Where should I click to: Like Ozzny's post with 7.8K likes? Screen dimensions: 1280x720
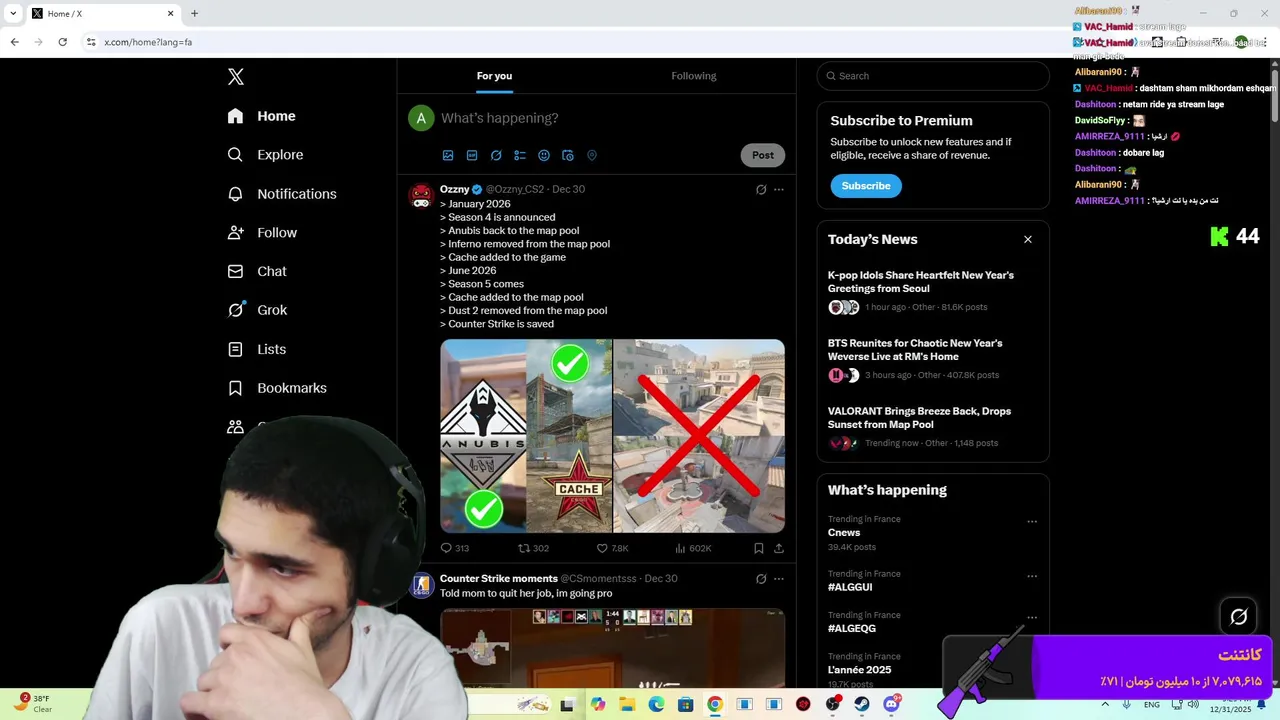point(612,548)
